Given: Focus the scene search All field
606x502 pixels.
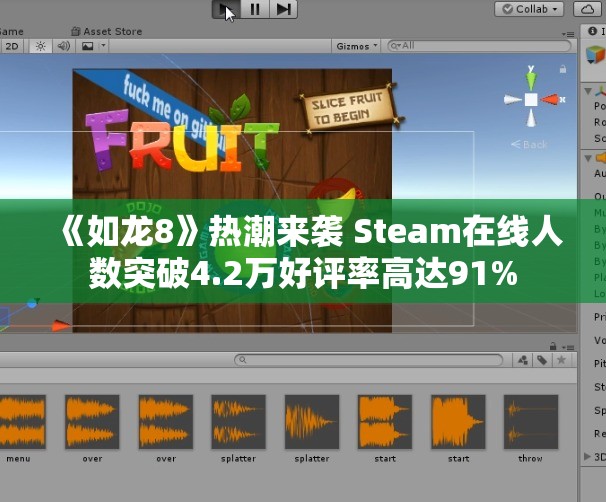Looking at the screenshot, I should (479, 46).
